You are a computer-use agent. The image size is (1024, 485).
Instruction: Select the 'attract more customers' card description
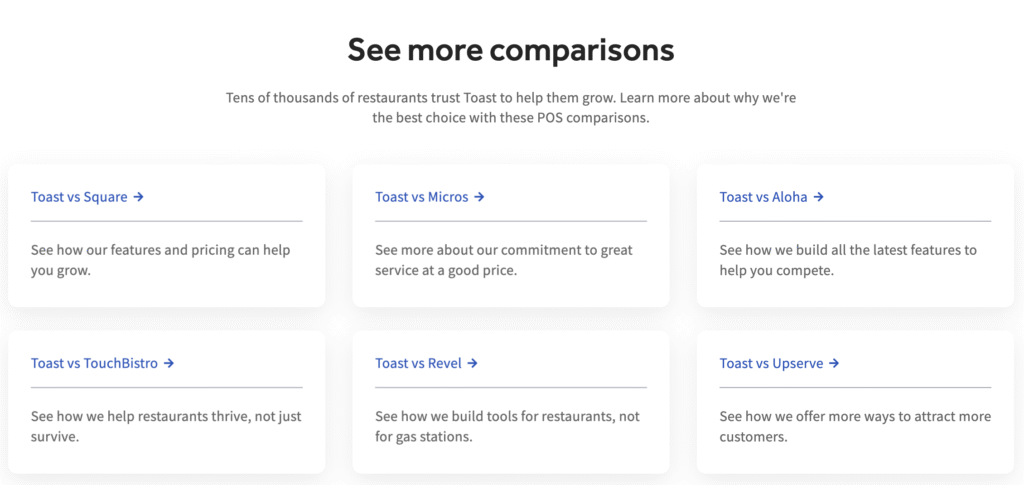coord(854,426)
